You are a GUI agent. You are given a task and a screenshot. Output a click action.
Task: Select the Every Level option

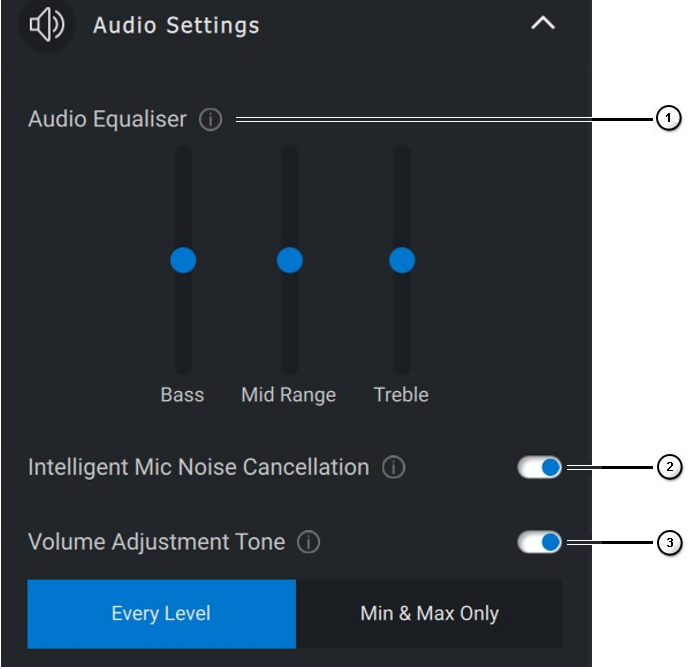point(161,613)
